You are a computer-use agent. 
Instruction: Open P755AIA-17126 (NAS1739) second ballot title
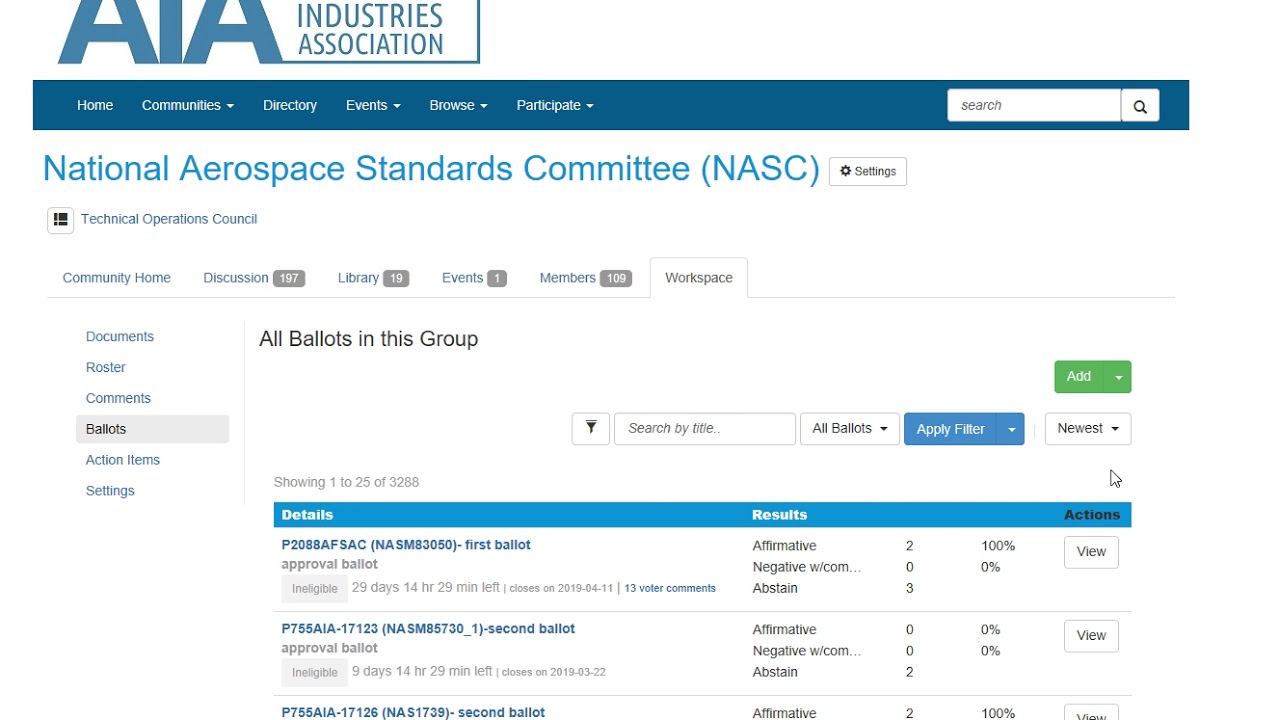point(413,712)
